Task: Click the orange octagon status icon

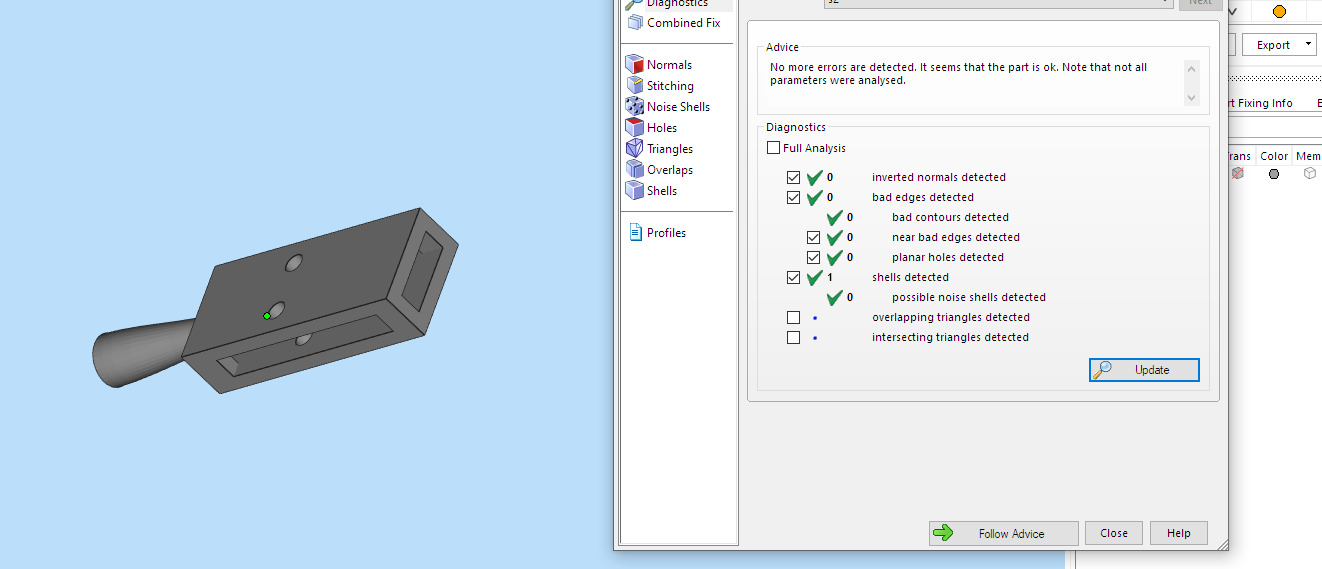Action: [x=1279, y=12]
